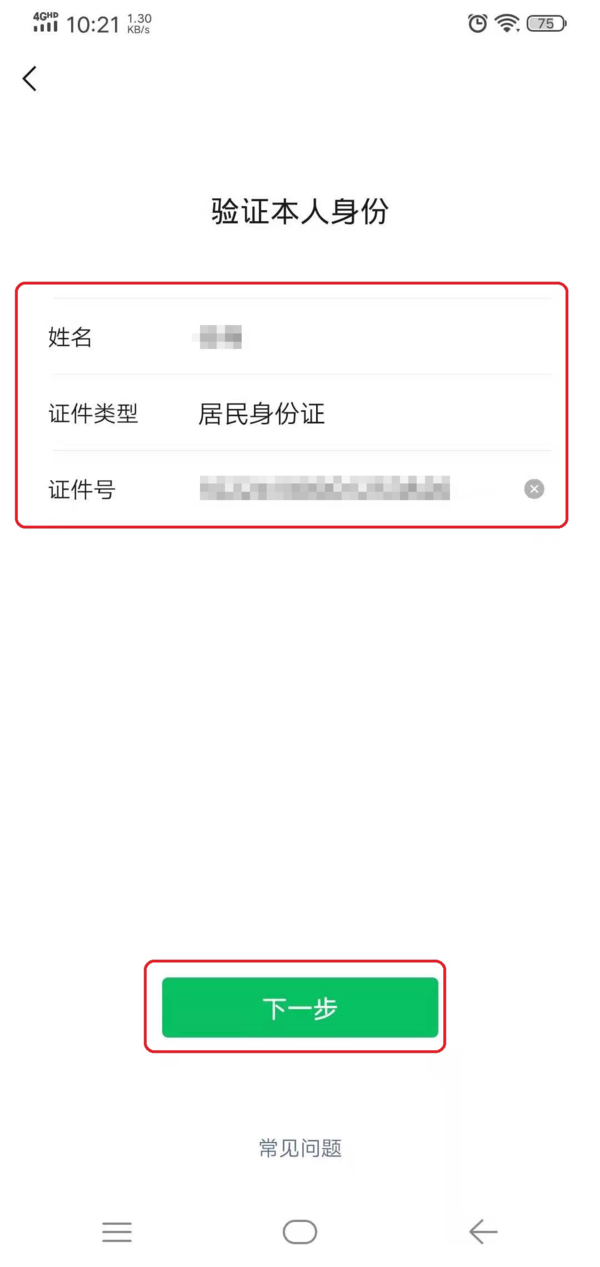
Task: Tap the 证件类型 label
Action: click(93, 413)
